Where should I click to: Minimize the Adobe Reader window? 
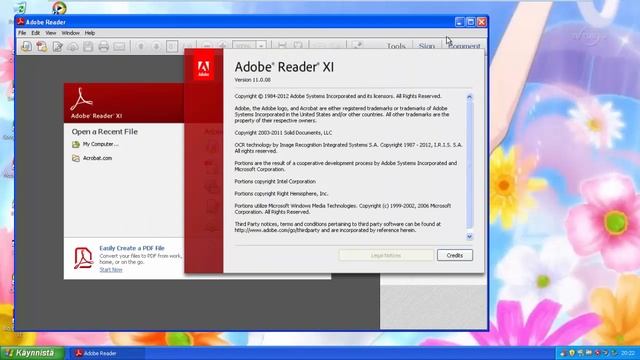pos(459,22)
